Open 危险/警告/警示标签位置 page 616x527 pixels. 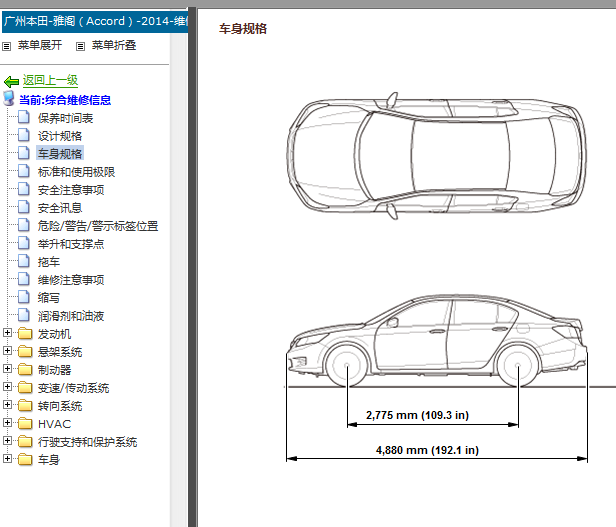point(98,226)
